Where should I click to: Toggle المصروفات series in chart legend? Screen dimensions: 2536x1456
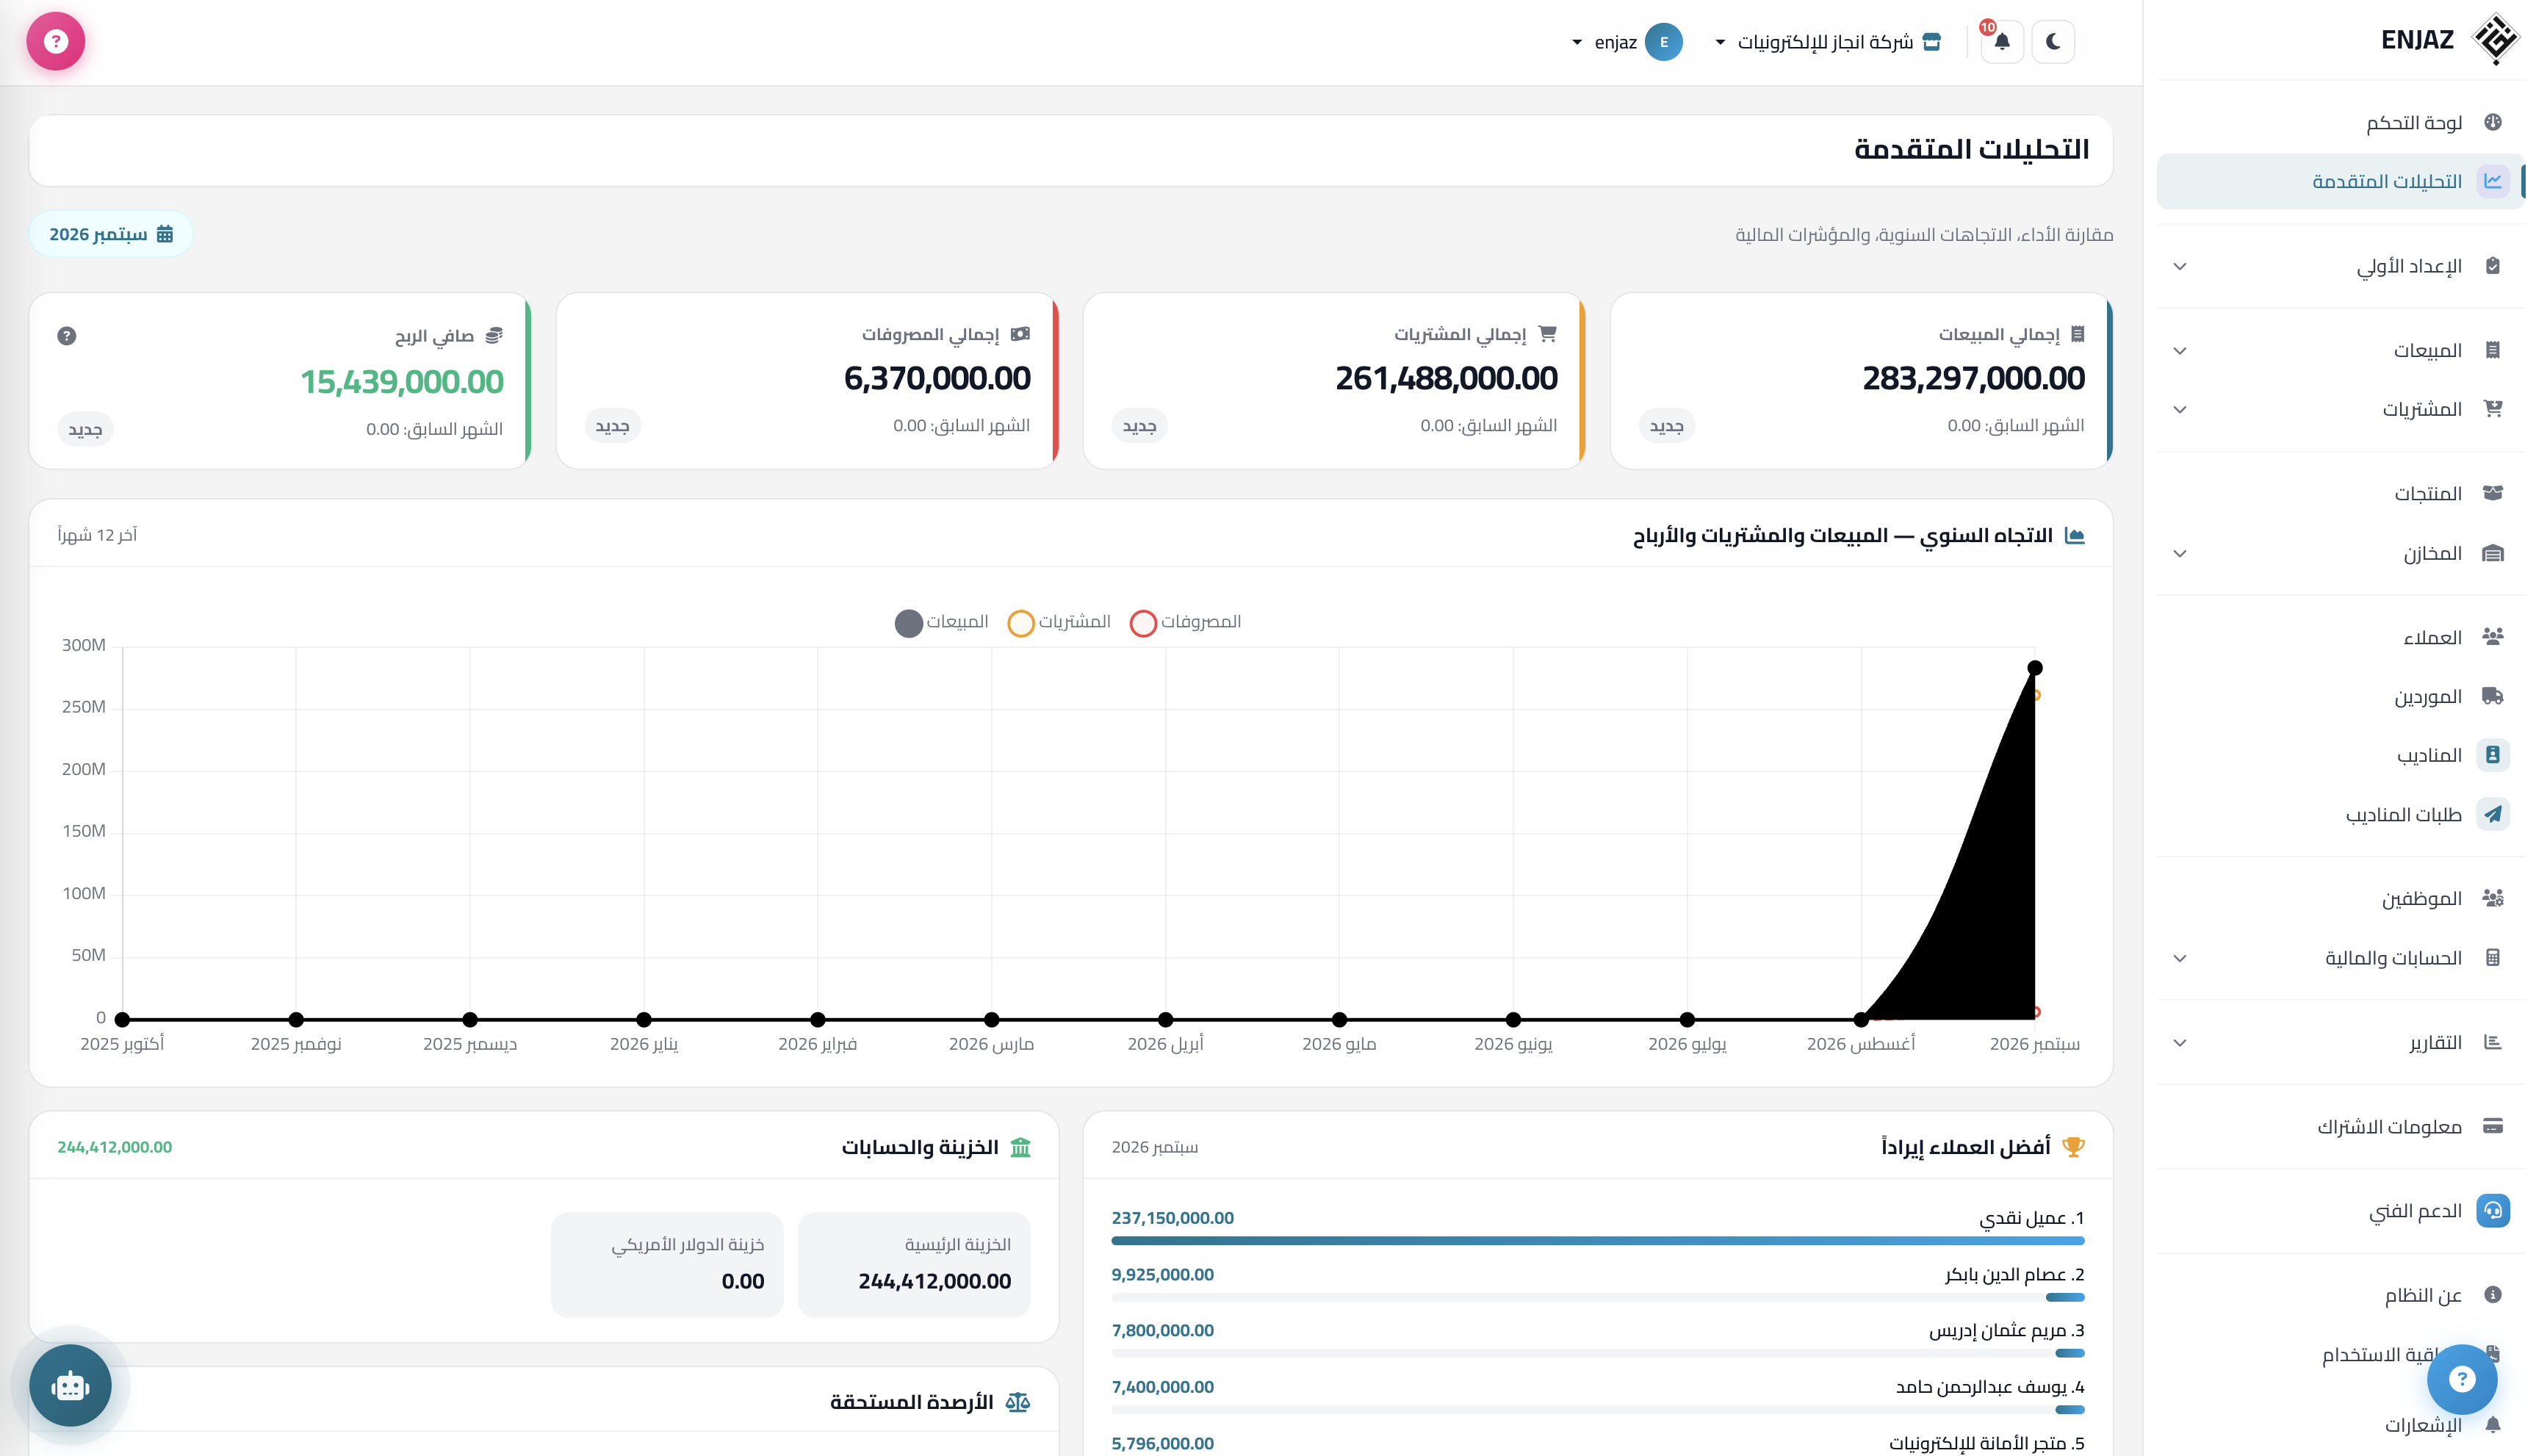coord(1185,622)
